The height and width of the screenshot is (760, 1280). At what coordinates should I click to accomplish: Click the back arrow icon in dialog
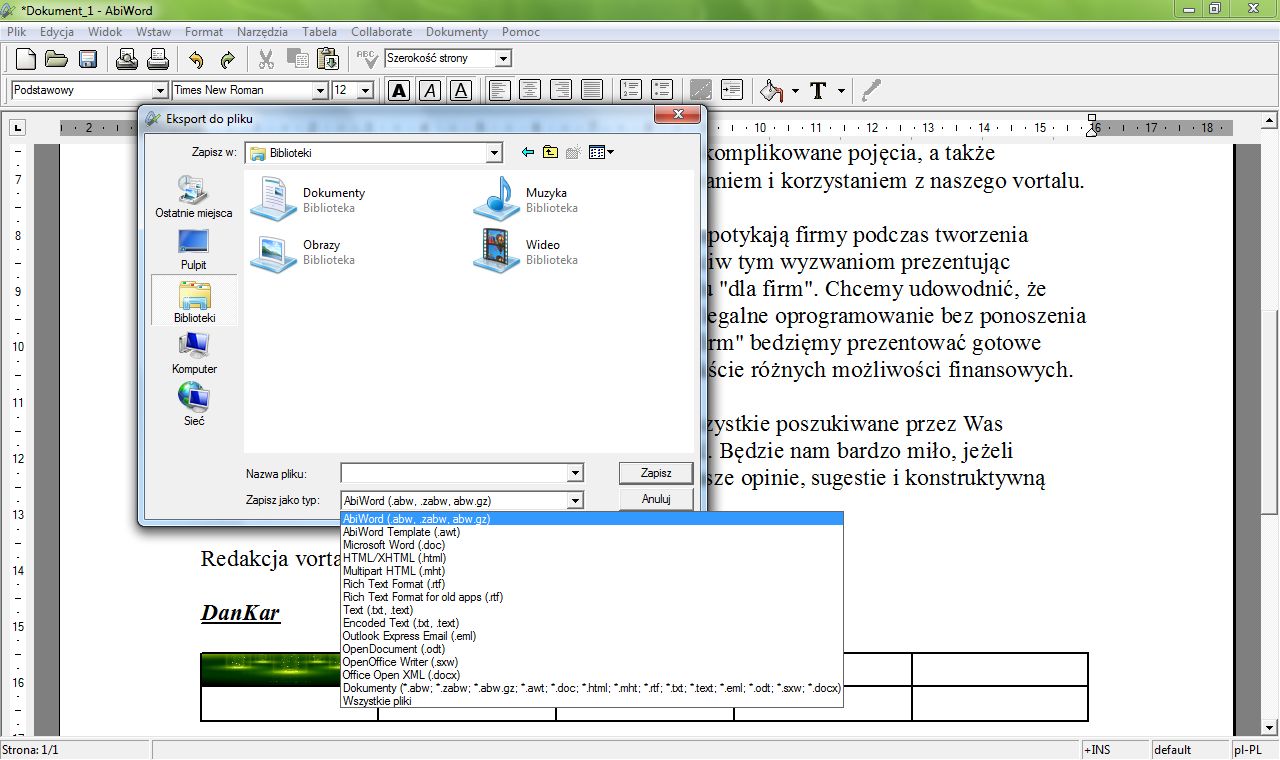529,153
